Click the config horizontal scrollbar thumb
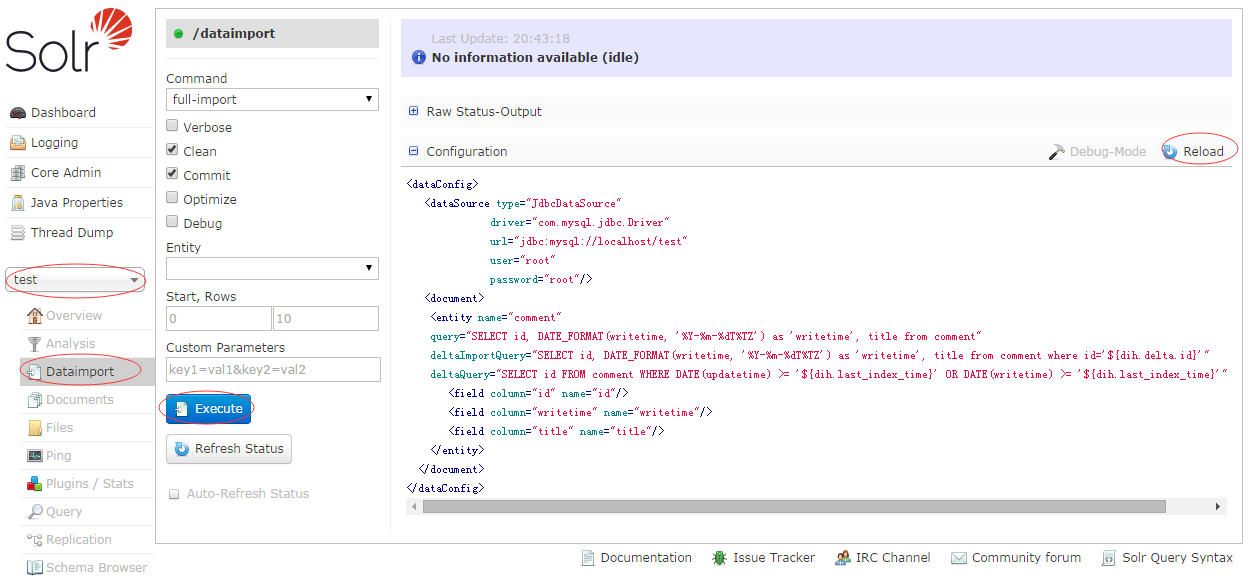This screenshot has height=583, width=1252. pos(794,507)
